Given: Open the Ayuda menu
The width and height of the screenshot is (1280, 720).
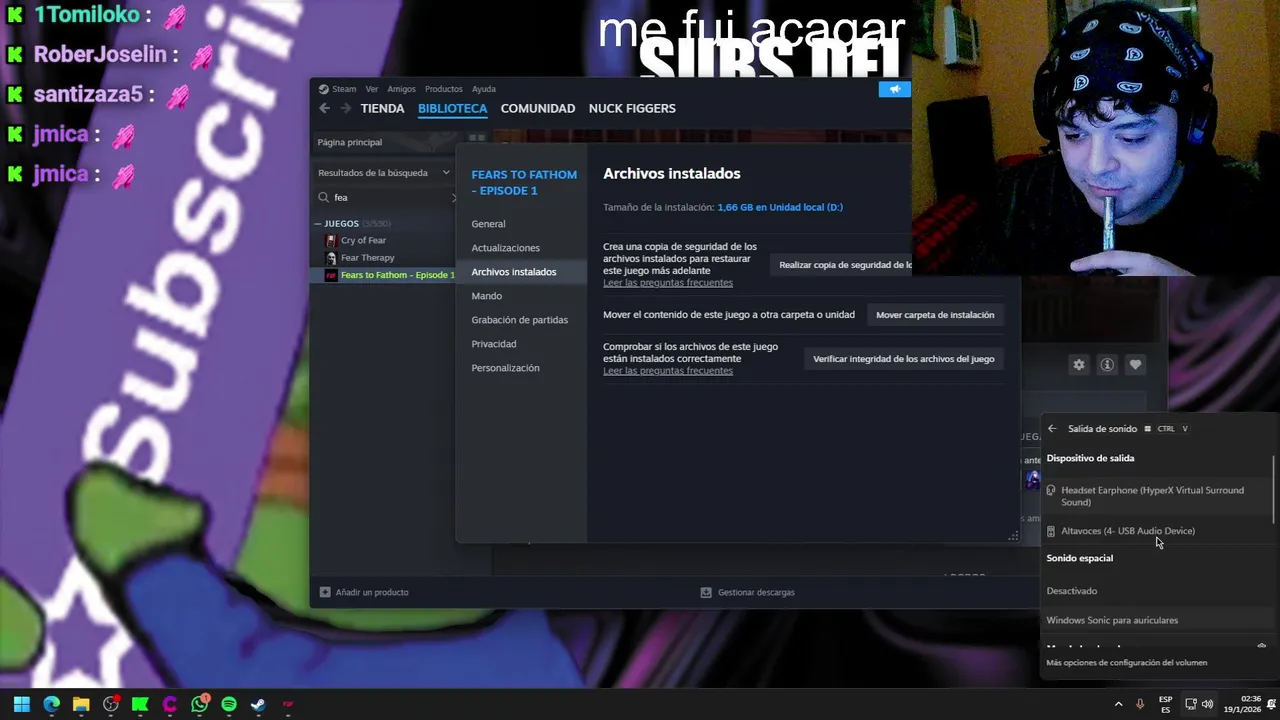Looking at the screenshot, I should tap(483, 89).
